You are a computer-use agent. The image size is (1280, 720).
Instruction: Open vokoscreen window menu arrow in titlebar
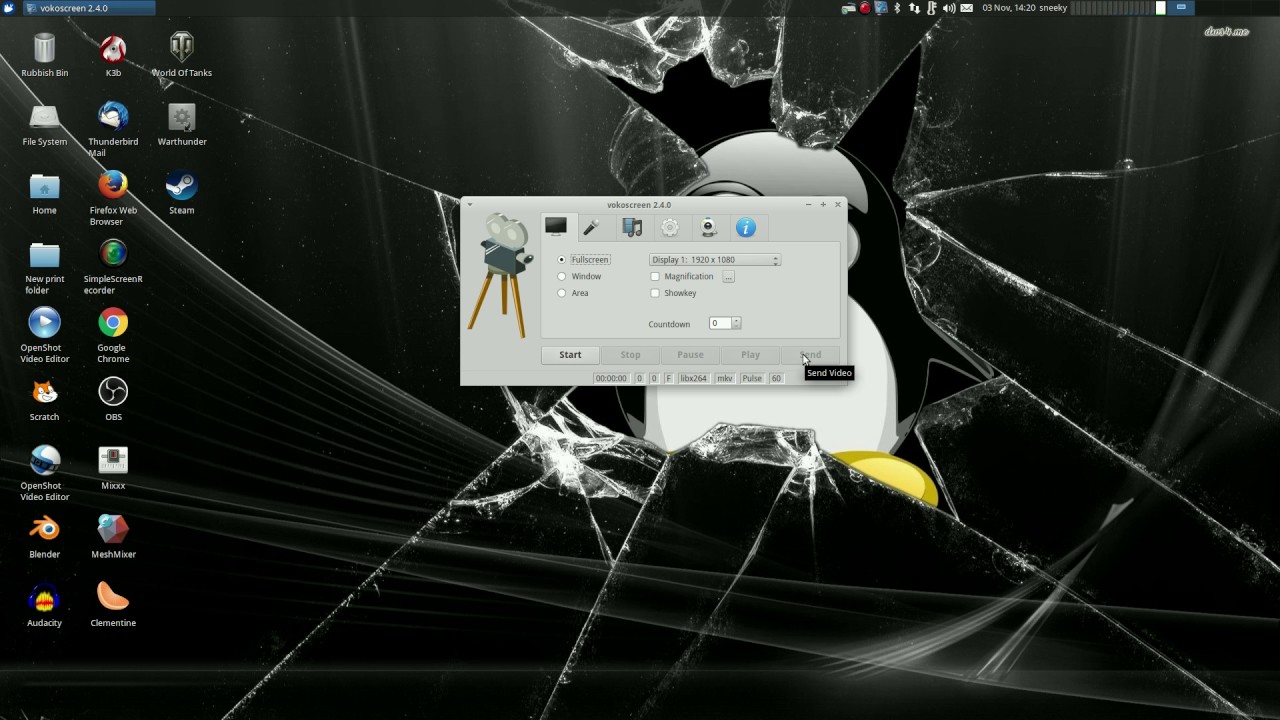pyautogui.click(x=470, y=204)
